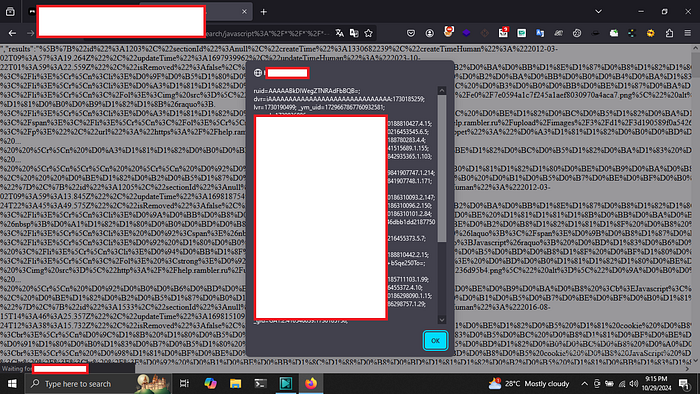Screen dimensions: 700x394
Task: Click the dark brown diamond extension icon
Action: (485, 33)
